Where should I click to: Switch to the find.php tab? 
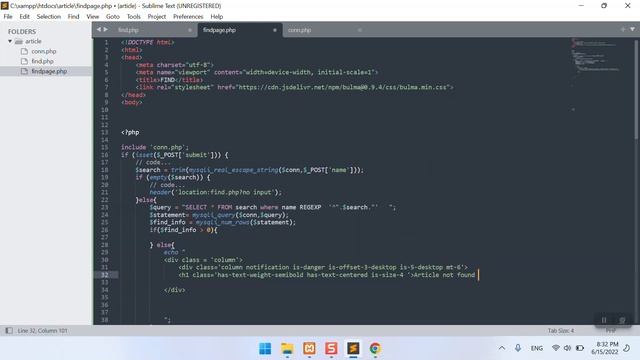128,30
